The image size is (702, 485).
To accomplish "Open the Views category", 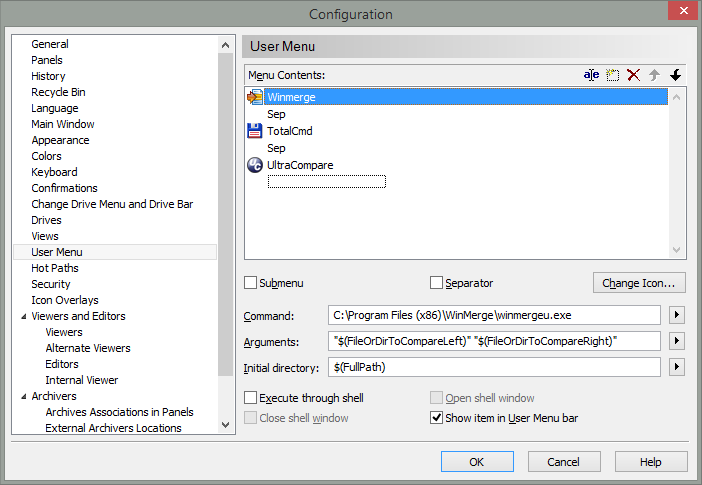I will coord(45,236).
